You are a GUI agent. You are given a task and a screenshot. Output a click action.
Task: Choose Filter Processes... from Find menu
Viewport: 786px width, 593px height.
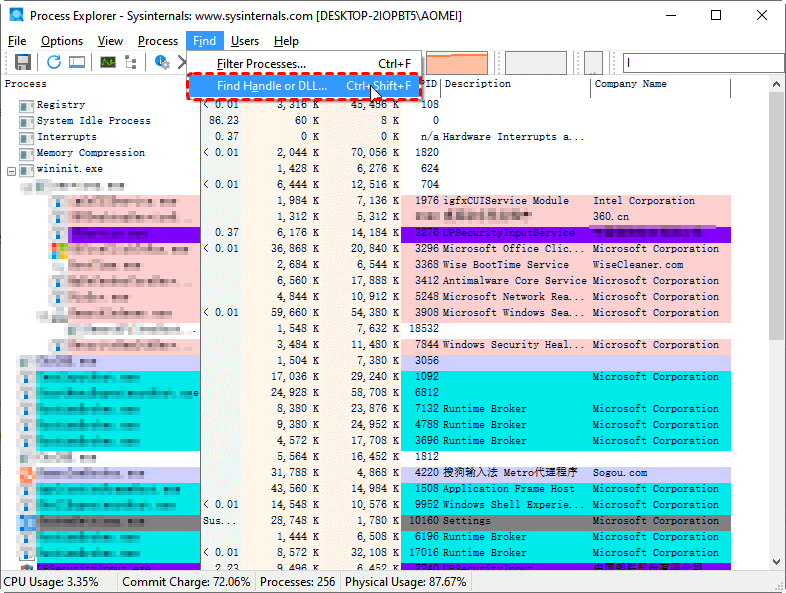point(304,64)
